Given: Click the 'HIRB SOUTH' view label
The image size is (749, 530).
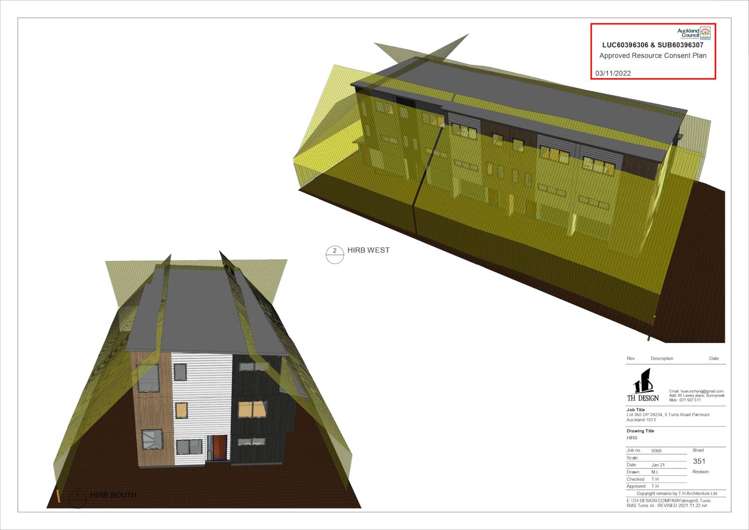Looking at the screenshot, I should pos(113,495).
